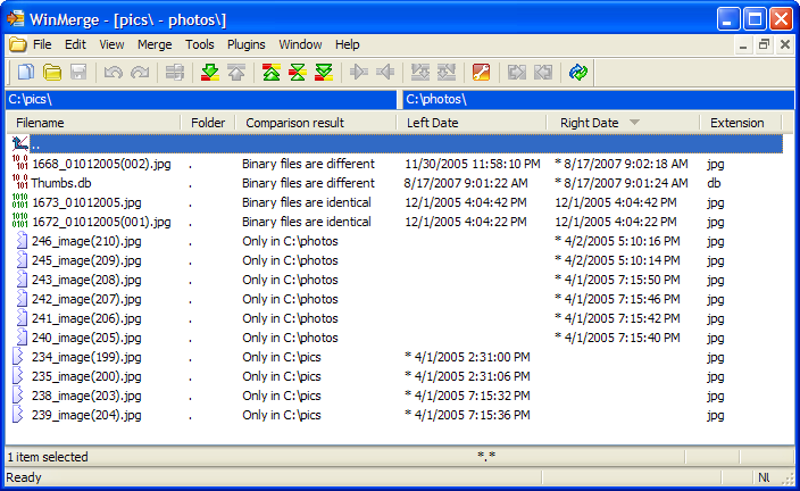The width and height of the screenshot is (800, 491).
Task: Select file 240_image(205).jpg
Action: [86, 338]
